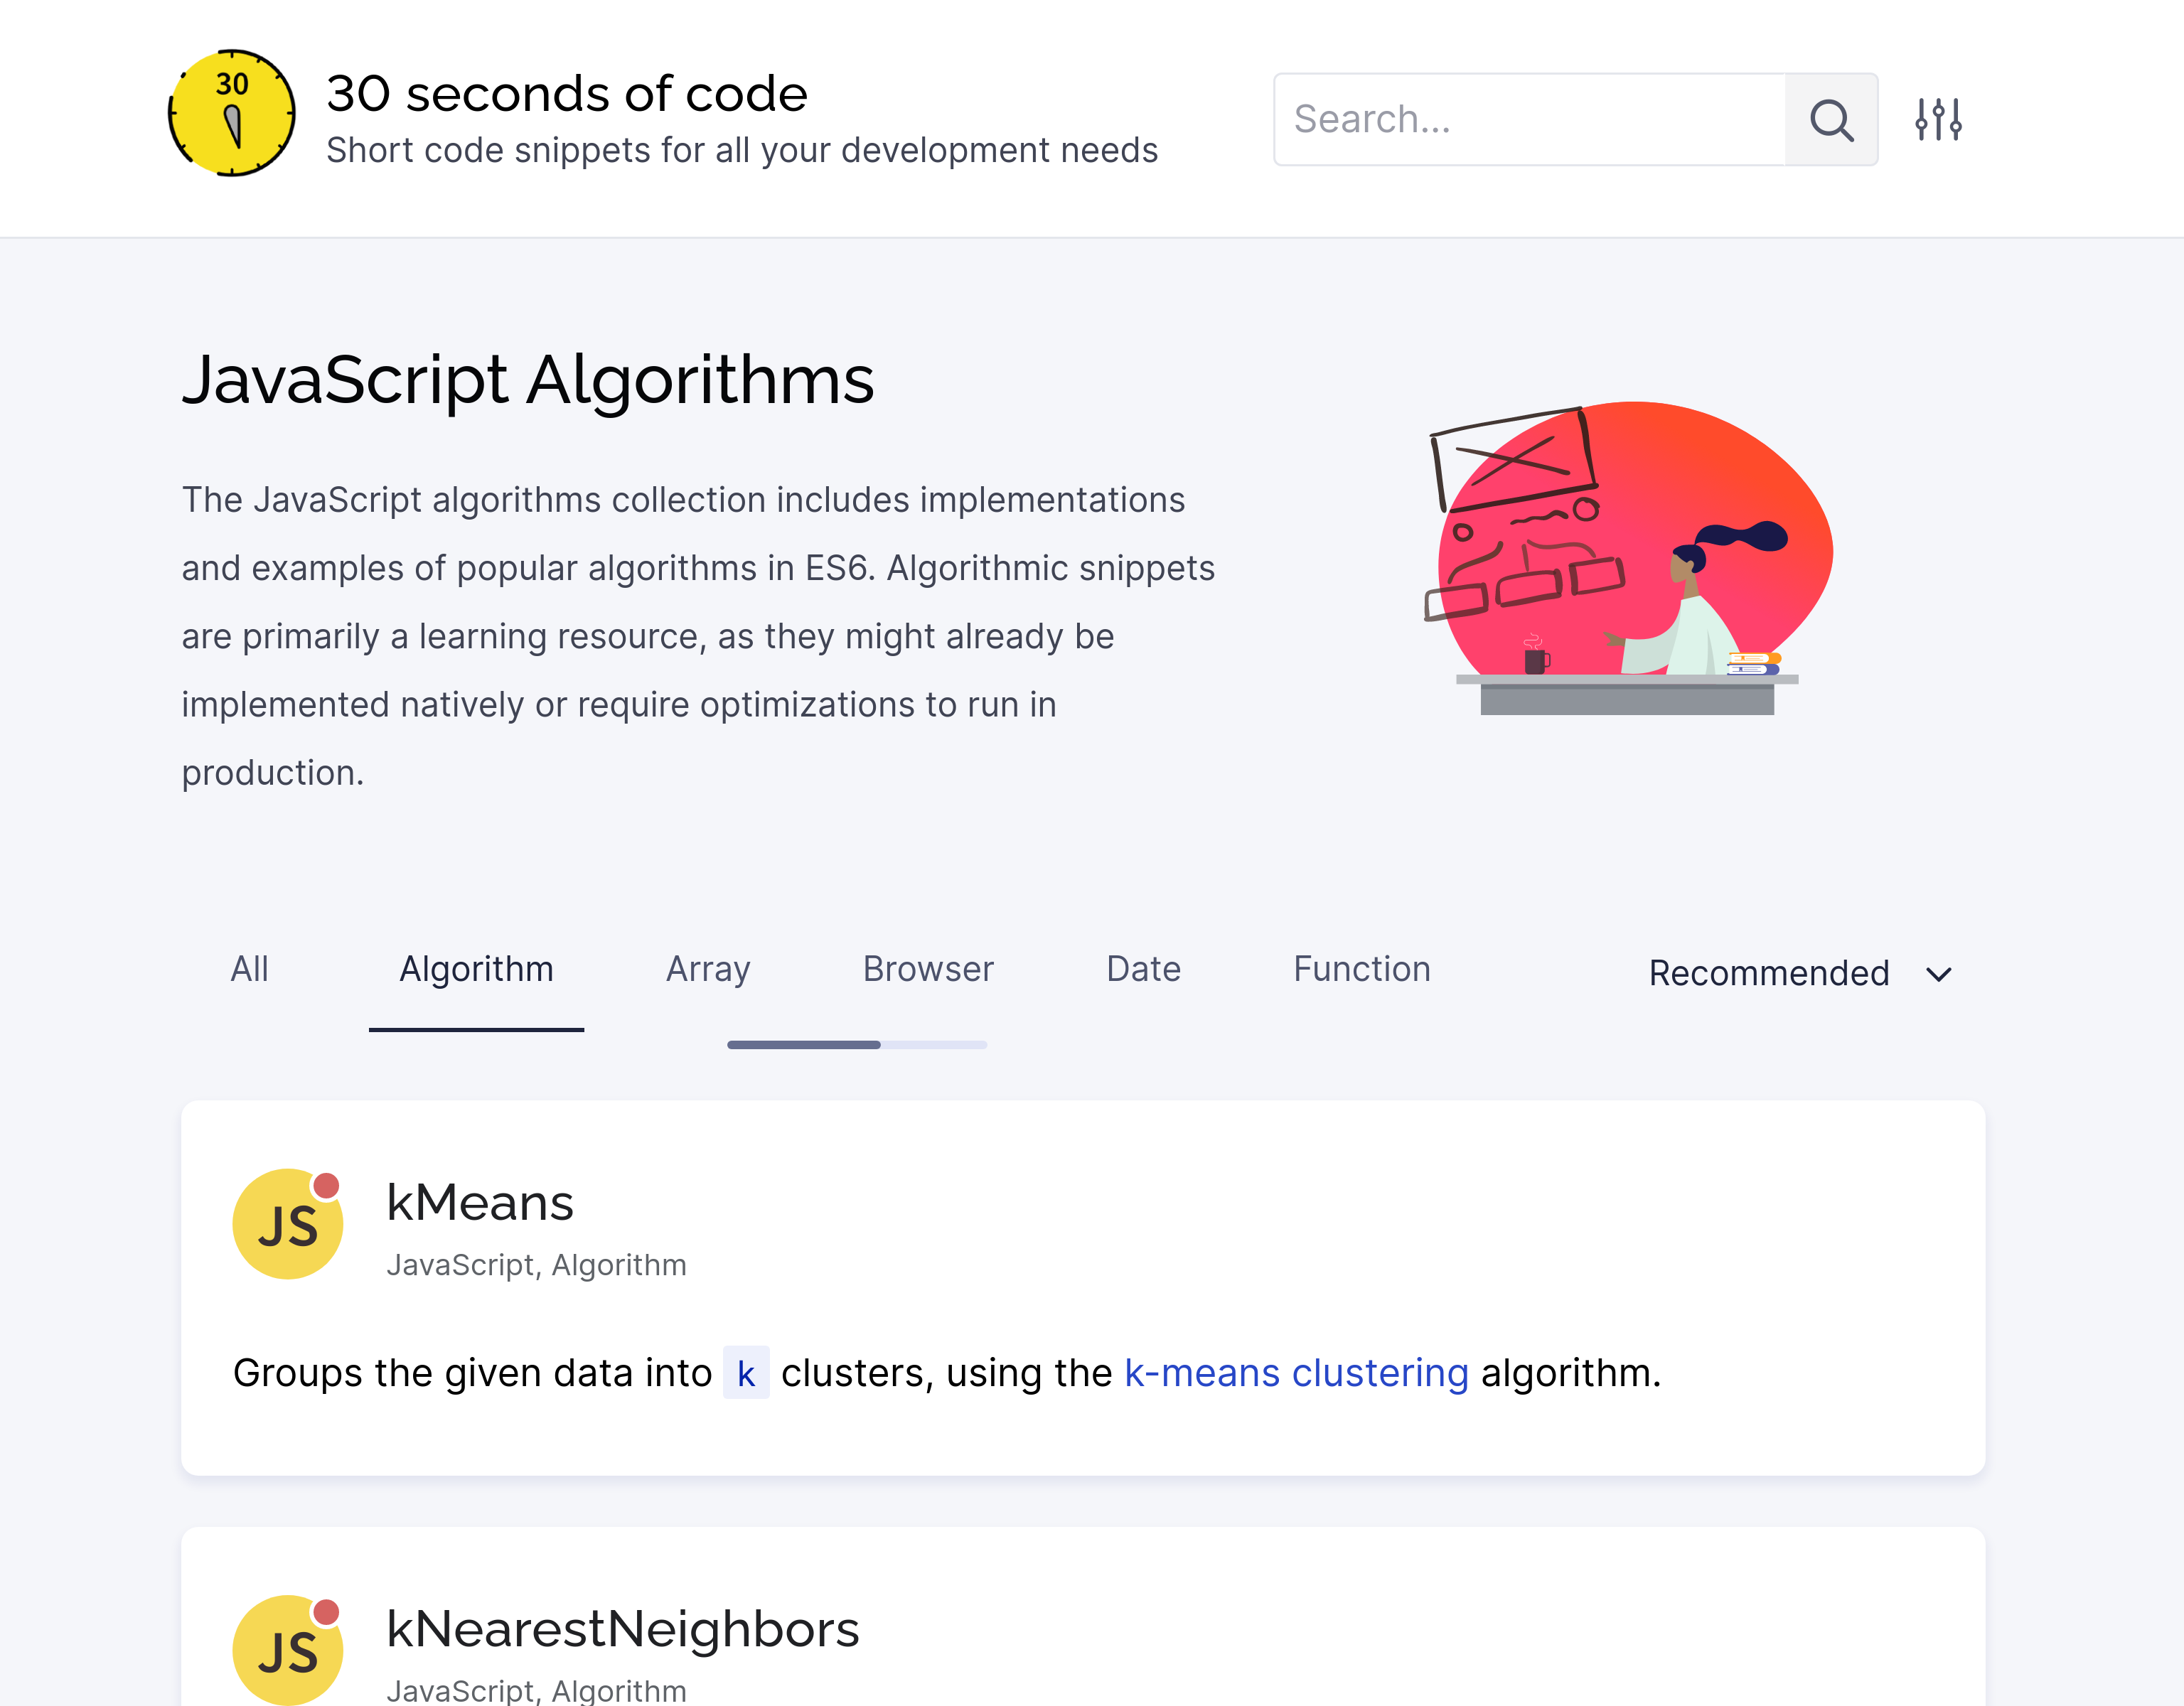Switch to the Date tab
Screen dimensions: 2184x1706
click(x=1143, y=969)
